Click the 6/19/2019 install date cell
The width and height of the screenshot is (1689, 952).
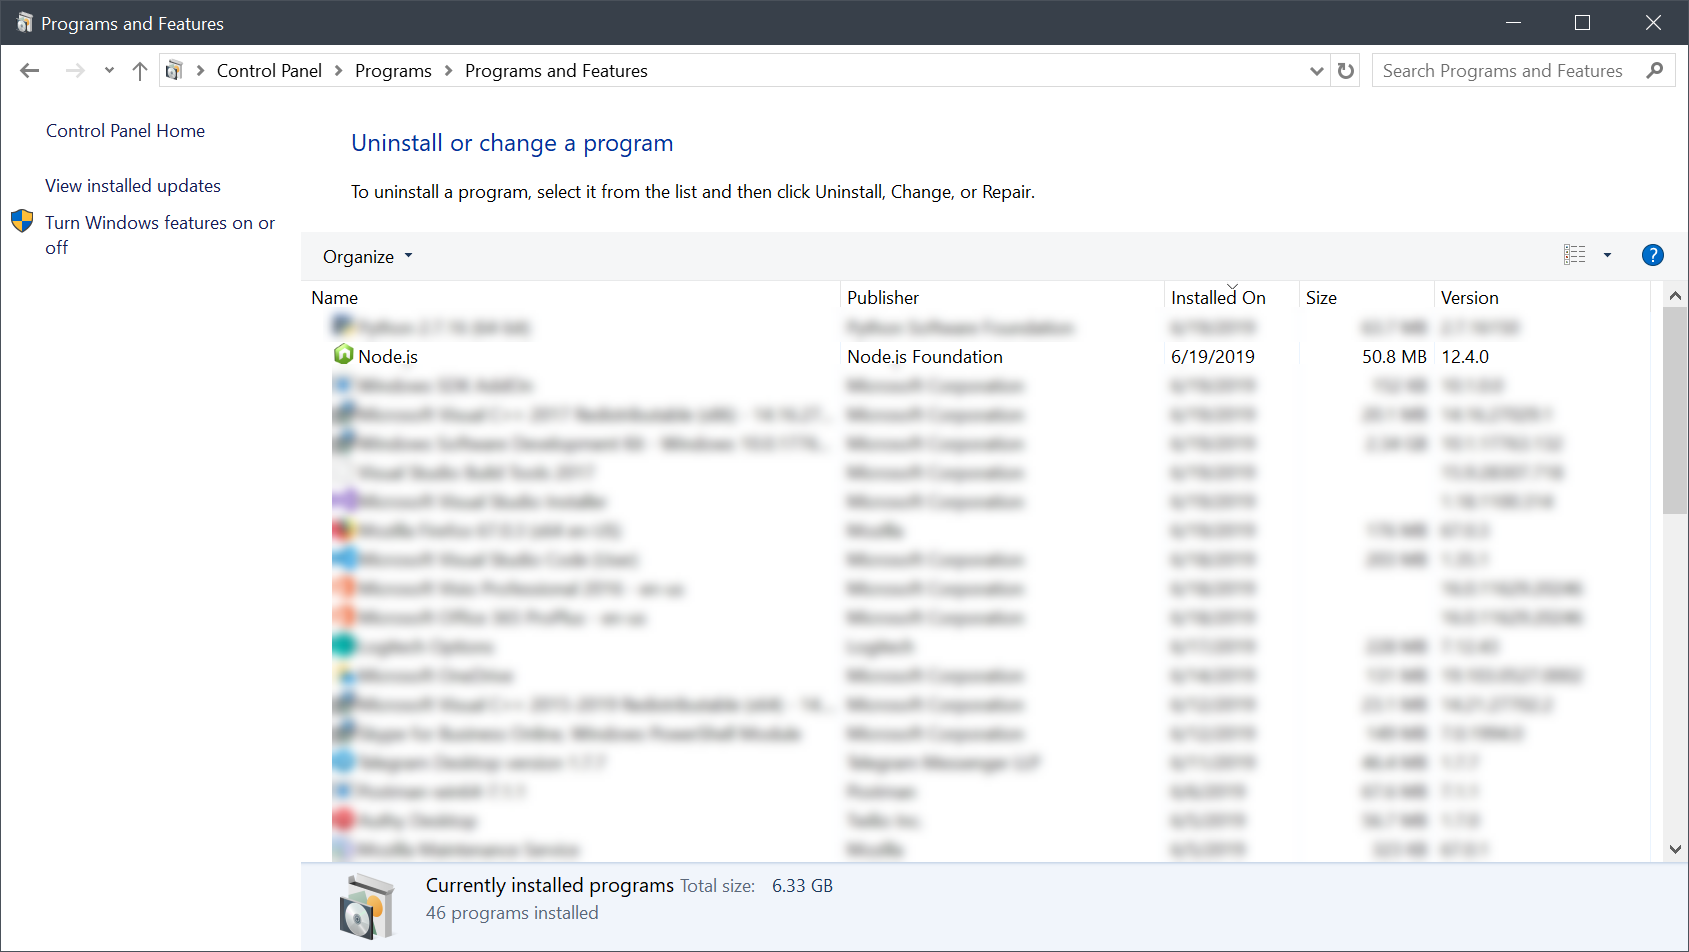[x=1213, y=357]
